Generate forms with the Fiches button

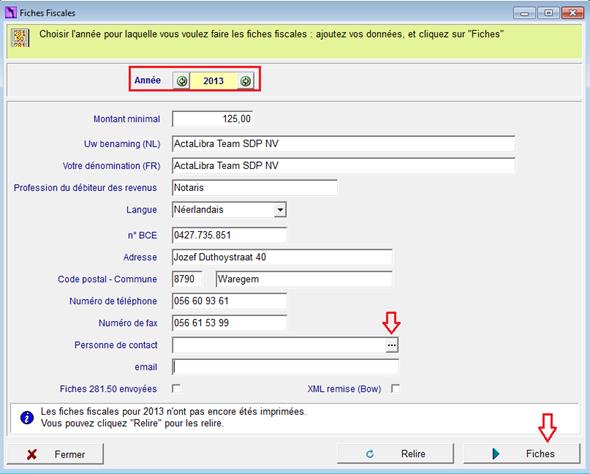[522, 454]
